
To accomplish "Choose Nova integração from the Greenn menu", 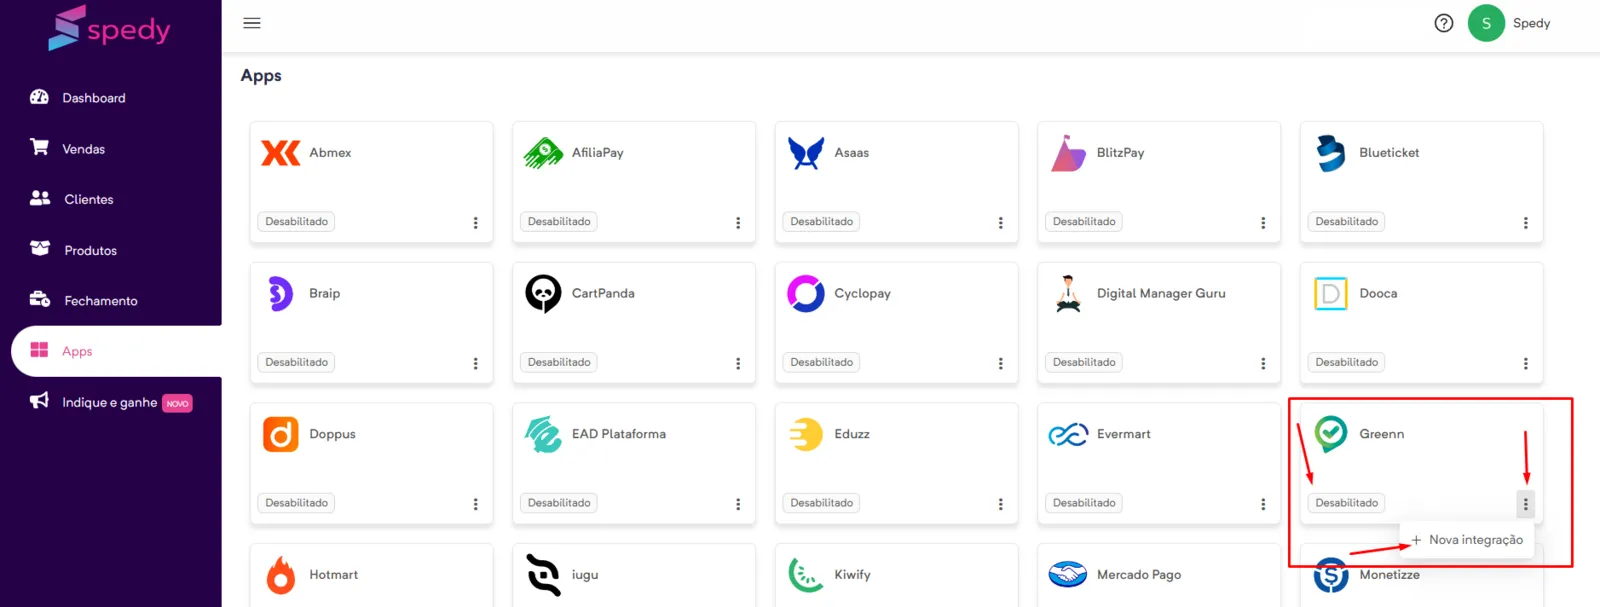I will click(1467, 540).
